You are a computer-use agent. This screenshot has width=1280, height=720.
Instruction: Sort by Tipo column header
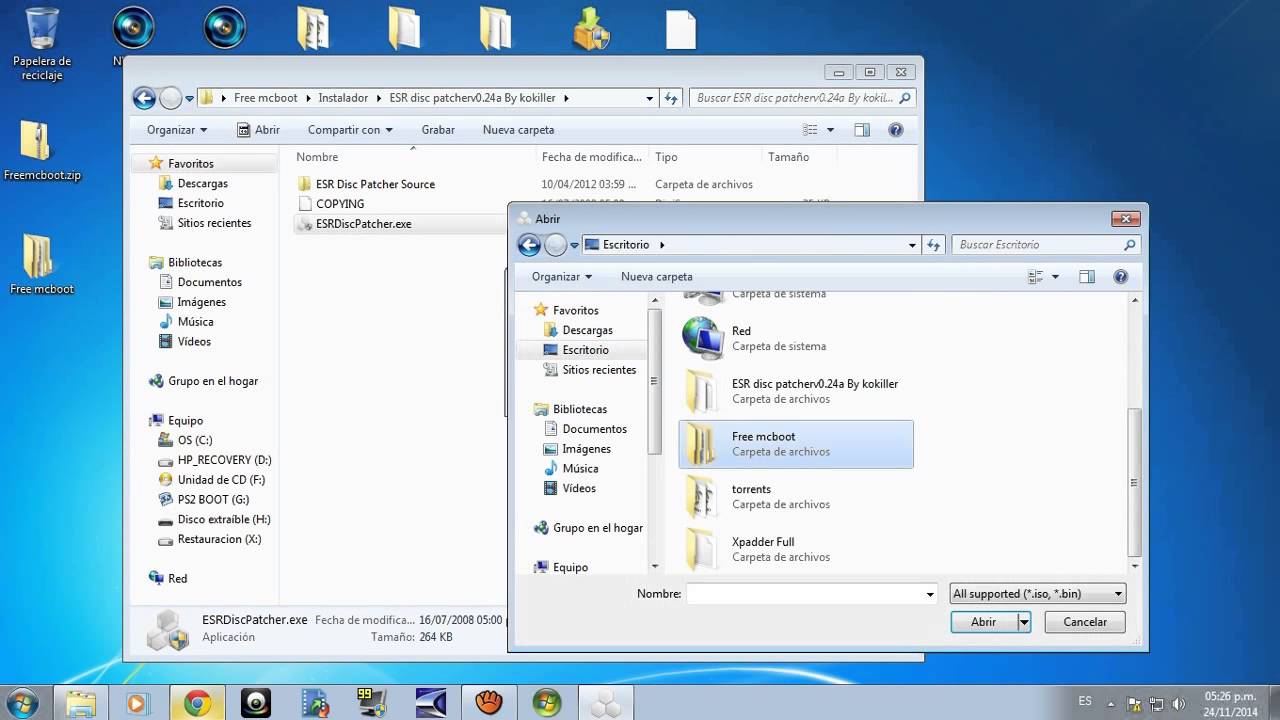[705, 157]
